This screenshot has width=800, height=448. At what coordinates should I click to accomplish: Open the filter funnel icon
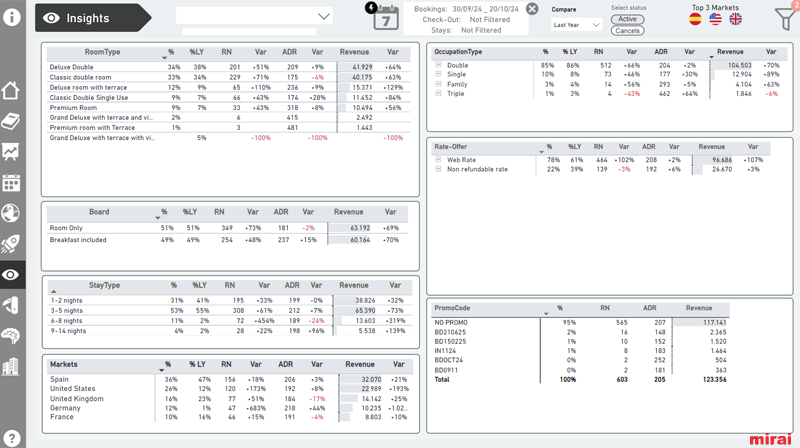[x=786, y=19]
